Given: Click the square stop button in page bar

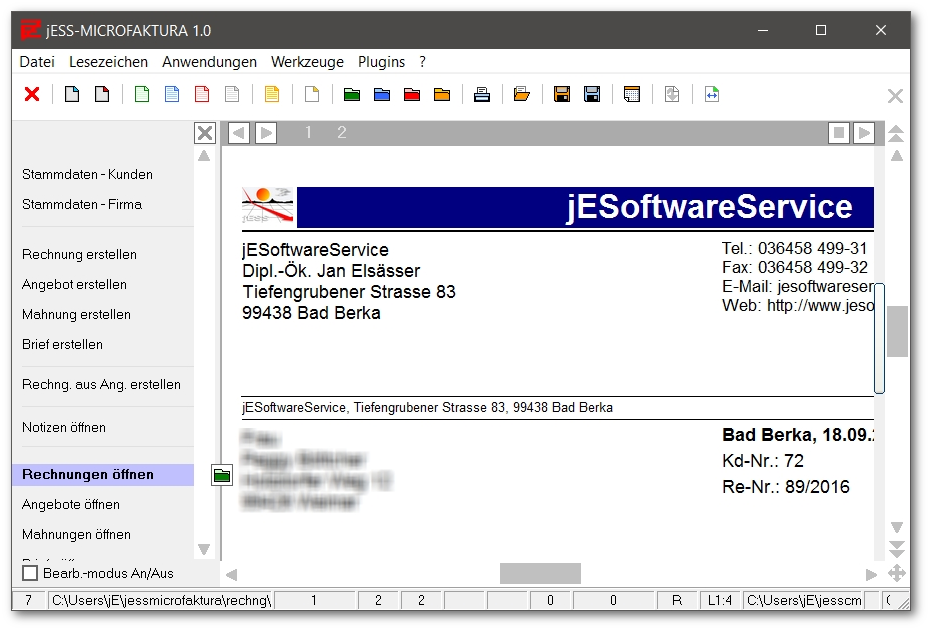Looking at the screenshot, I should [839, 133].
